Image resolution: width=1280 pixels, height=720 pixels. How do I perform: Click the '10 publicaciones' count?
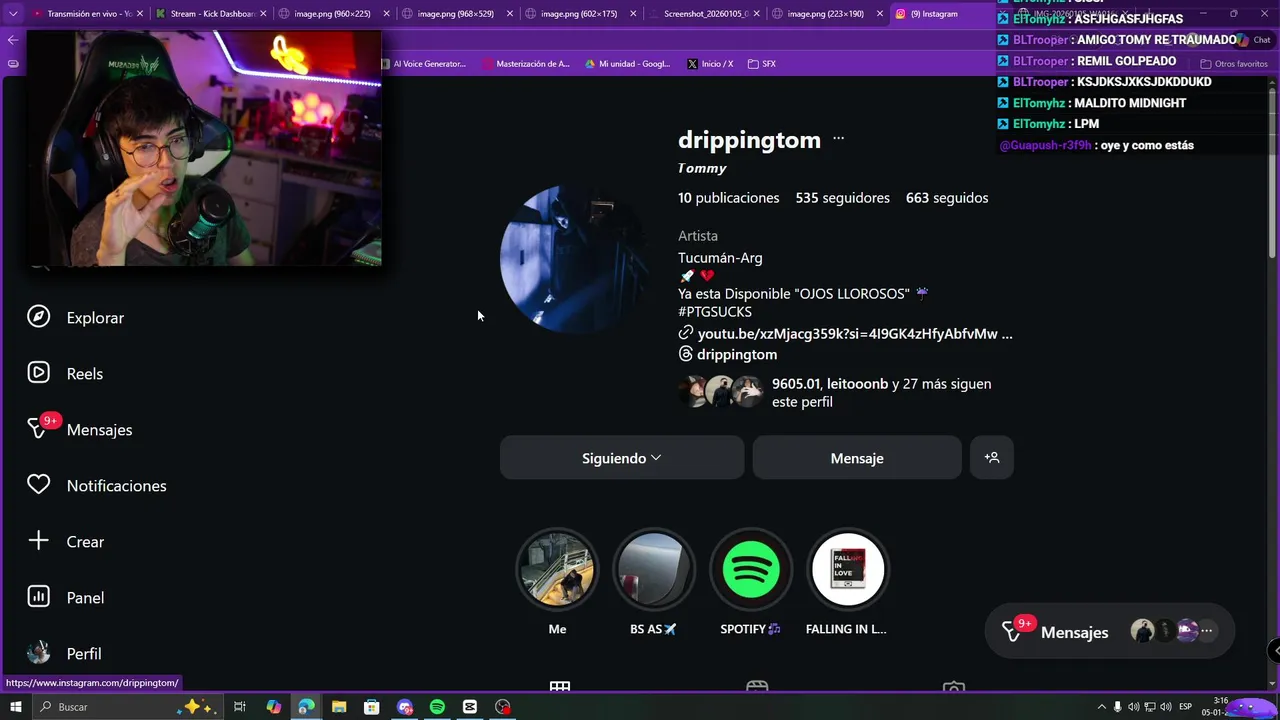click(728, 198)
